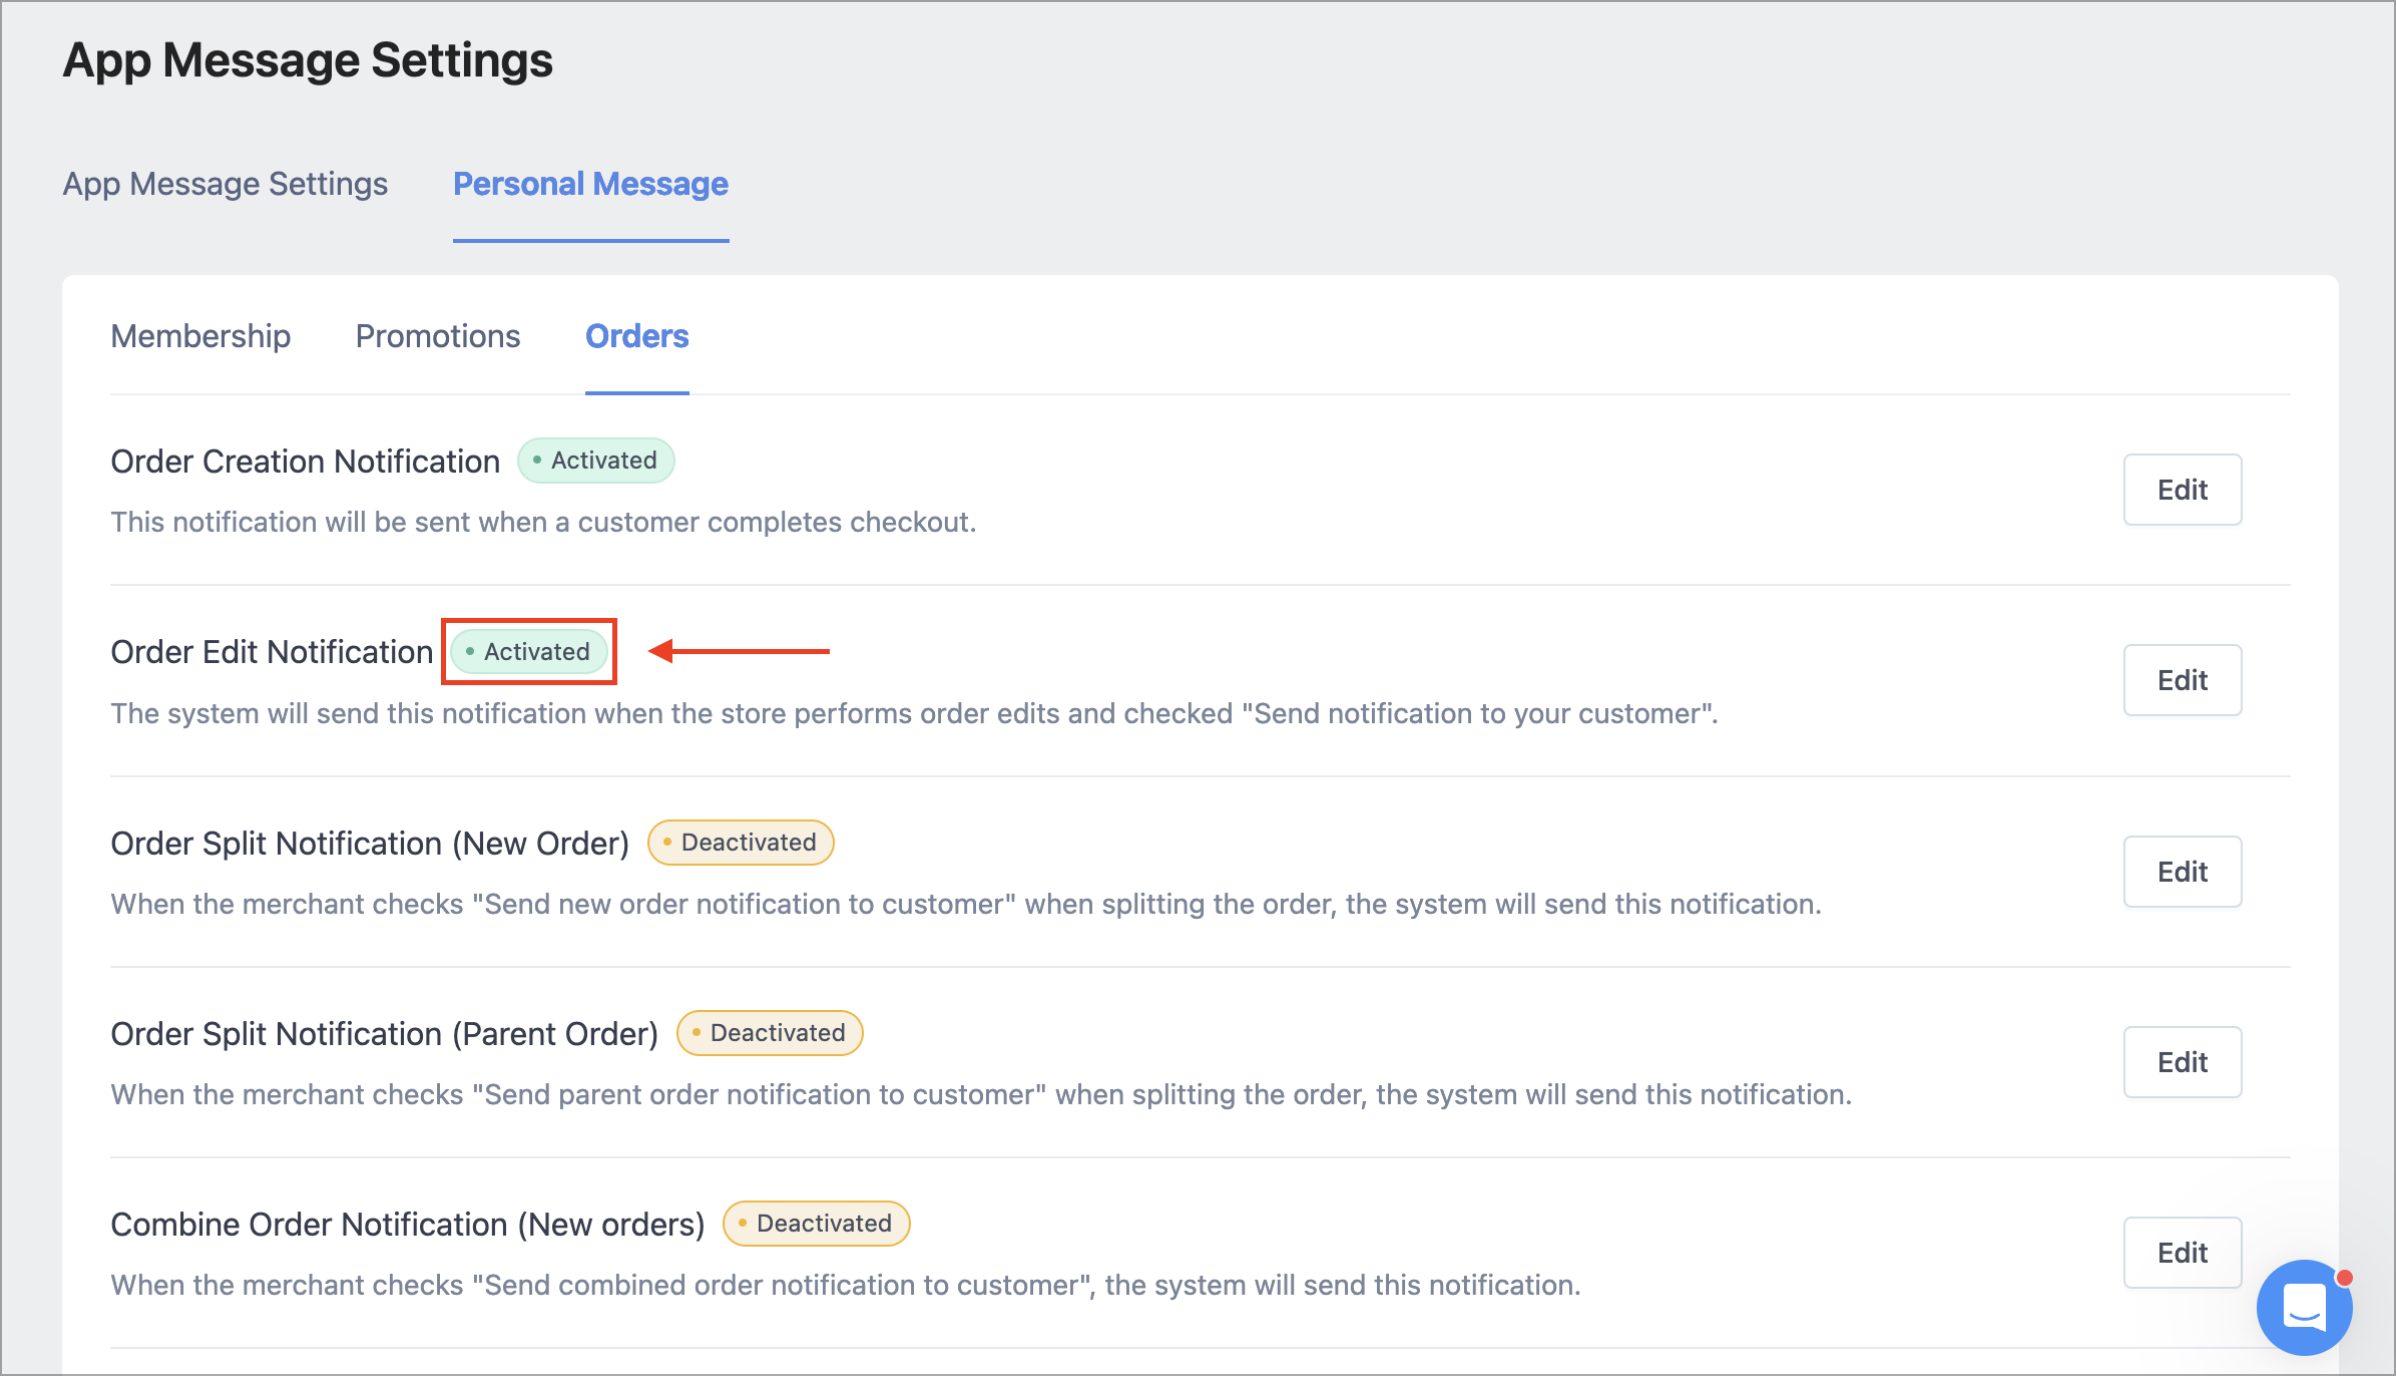Click Activated badge beside Order Creation Notification

(596, 460)
